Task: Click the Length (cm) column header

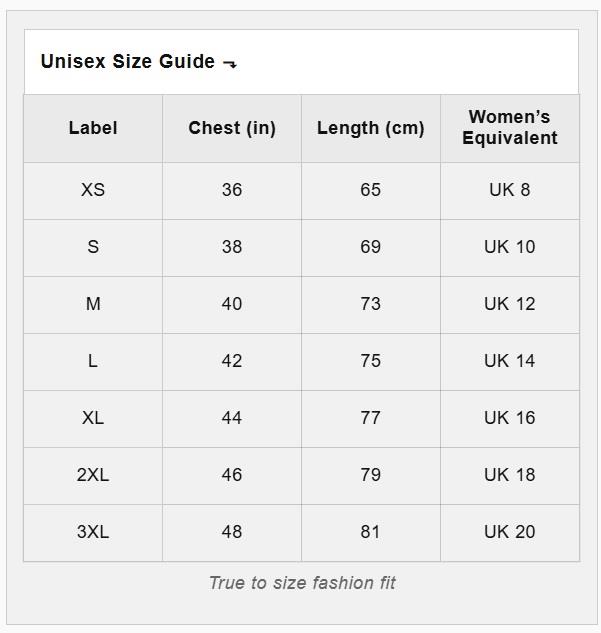Action: point(371,128)
